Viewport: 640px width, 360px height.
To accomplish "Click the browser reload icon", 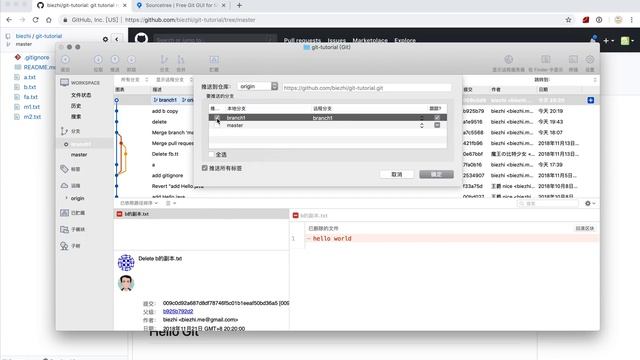I will [x=36, y=20].
